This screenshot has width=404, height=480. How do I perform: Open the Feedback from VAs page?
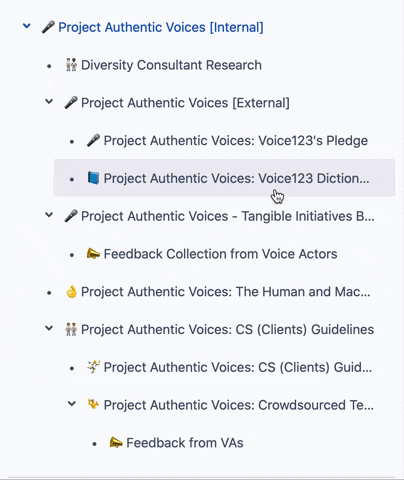click(185, 443)
